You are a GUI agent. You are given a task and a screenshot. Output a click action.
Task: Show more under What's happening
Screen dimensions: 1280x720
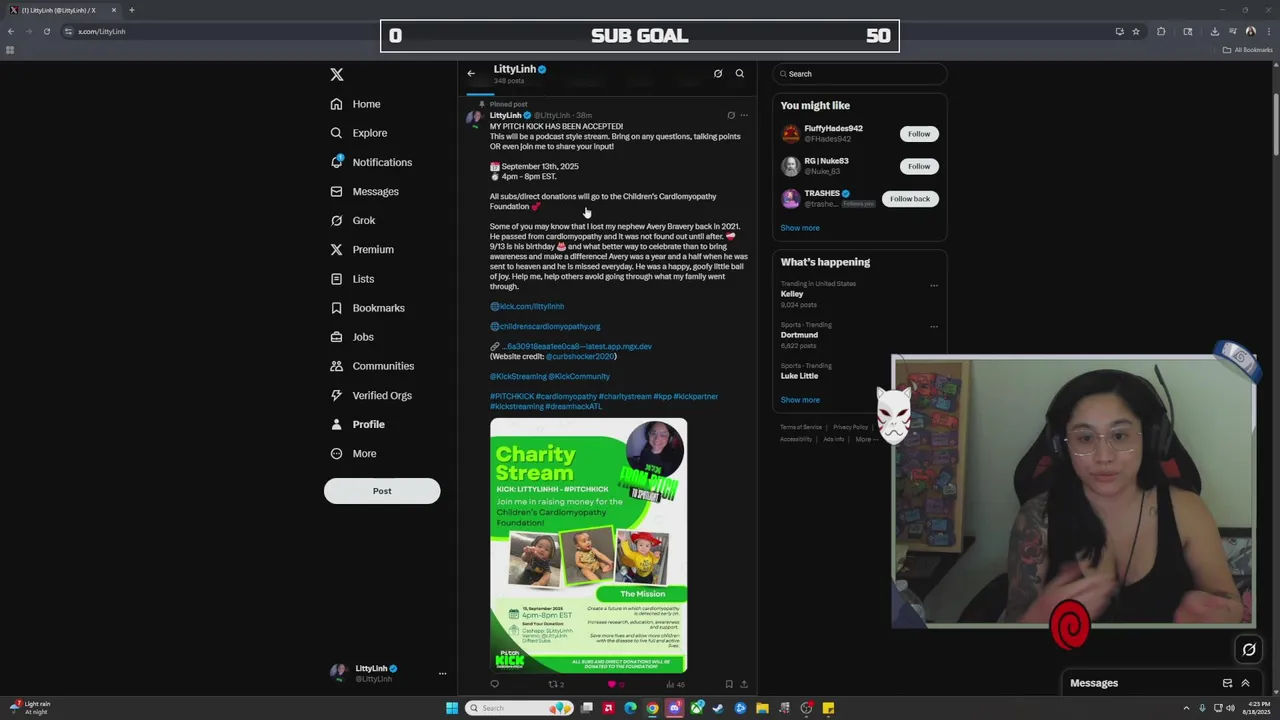click(800, 400)
